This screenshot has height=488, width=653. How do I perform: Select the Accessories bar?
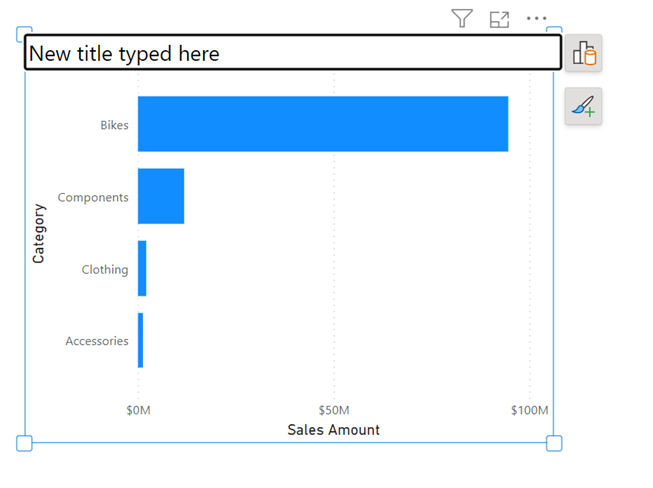pyautogui.click(x=141, y=340)
